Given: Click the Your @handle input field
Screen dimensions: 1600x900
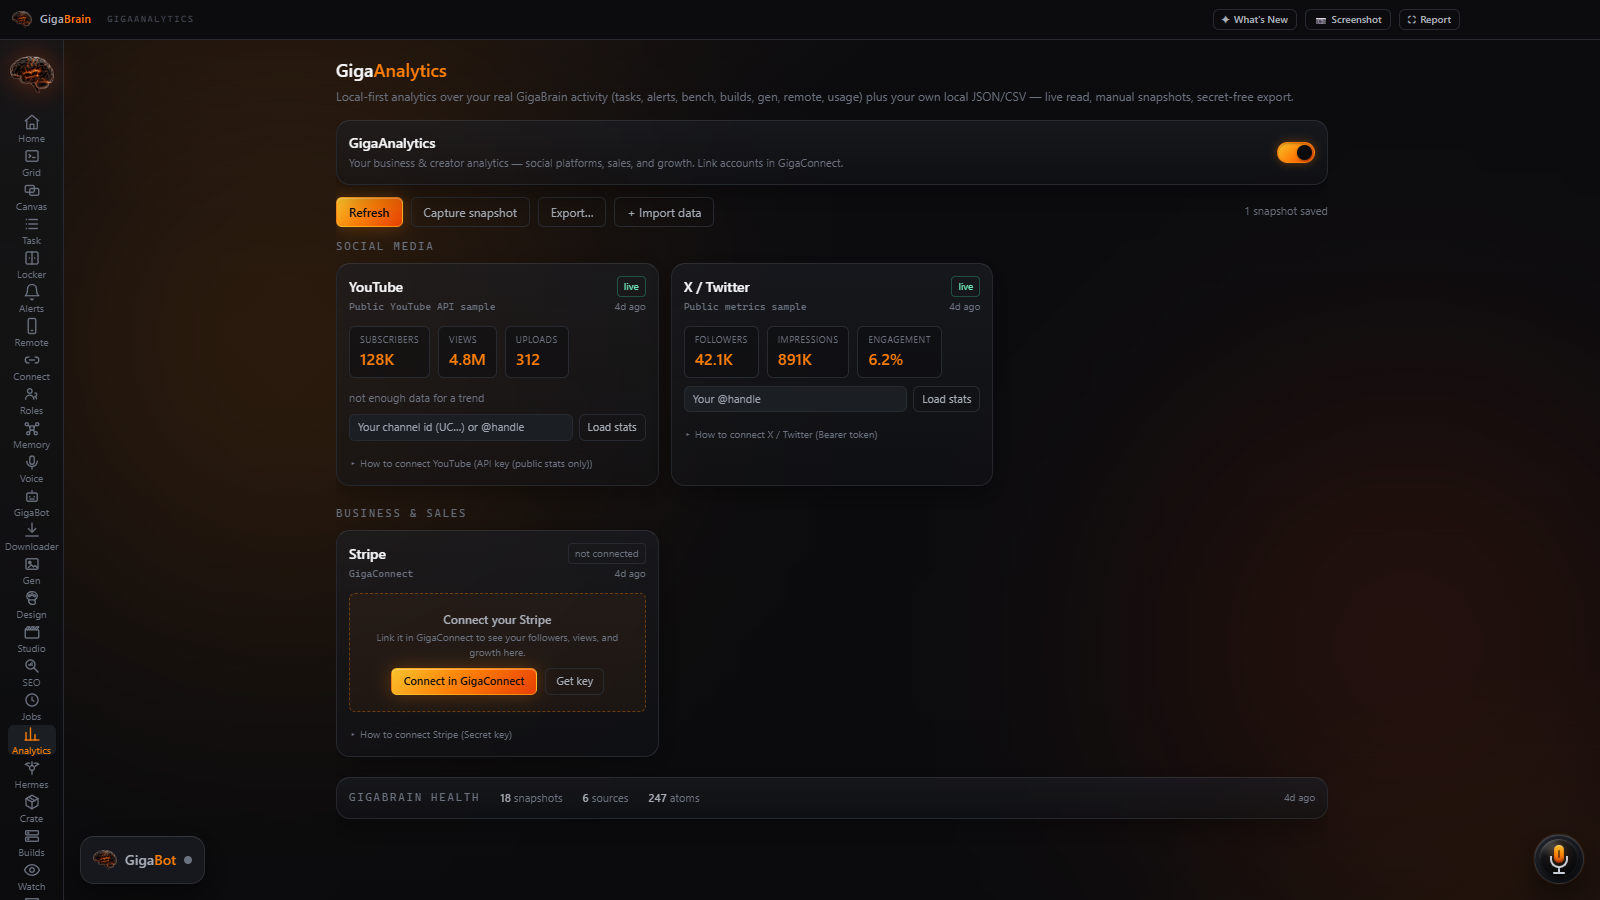Looking at the screenshot, I should pyautogui.click(x=795, y=399).
